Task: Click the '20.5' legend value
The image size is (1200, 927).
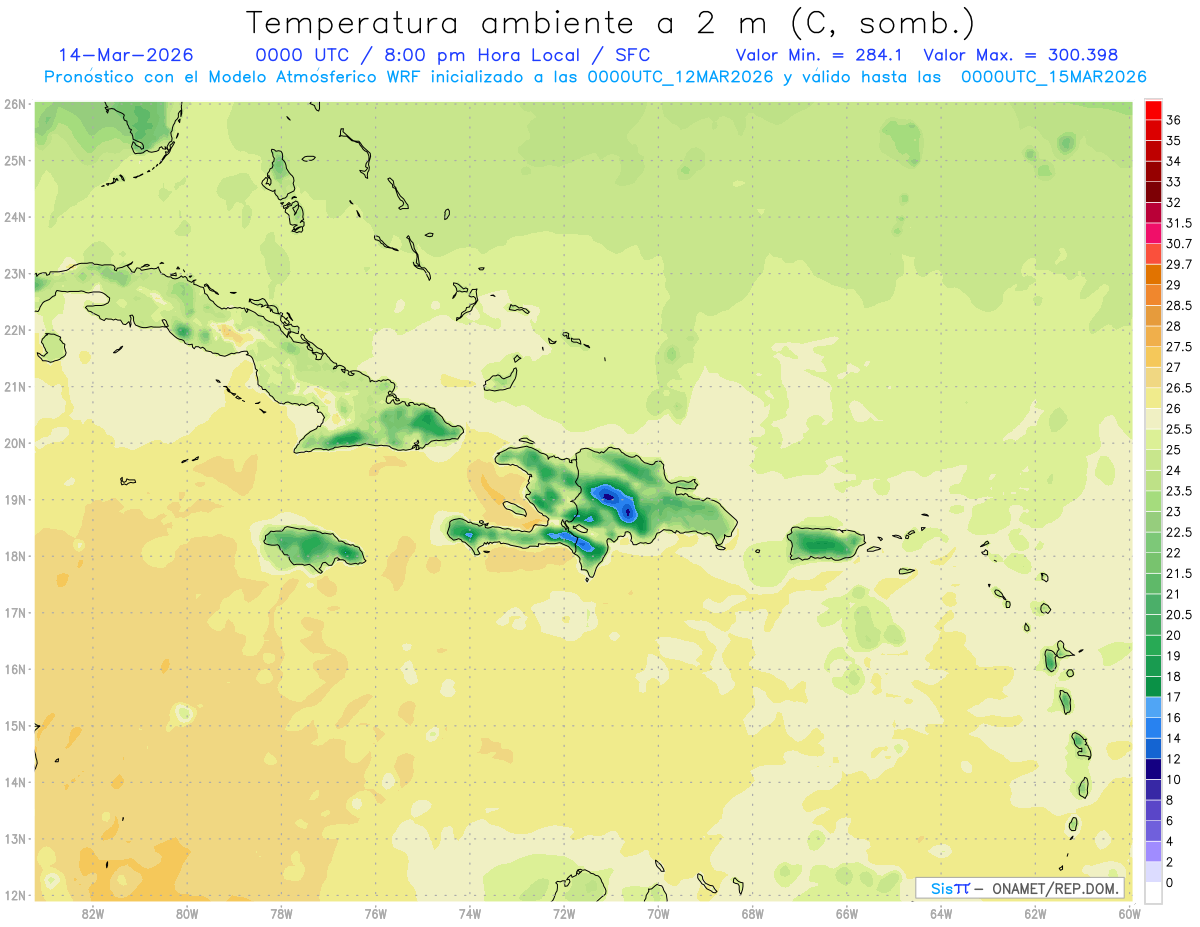Action: (1179, 615)
